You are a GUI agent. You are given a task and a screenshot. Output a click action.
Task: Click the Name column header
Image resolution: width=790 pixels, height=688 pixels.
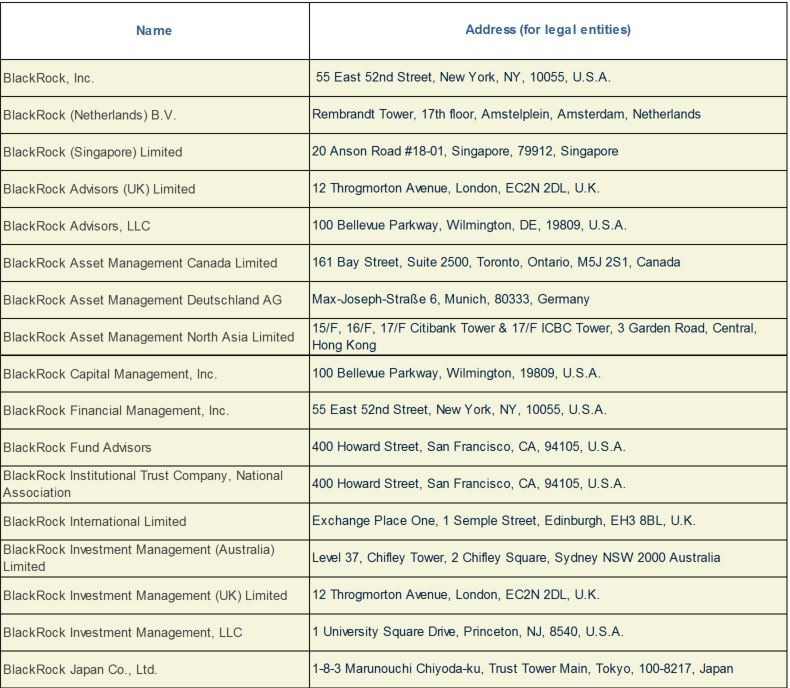(x=154, y=30)
